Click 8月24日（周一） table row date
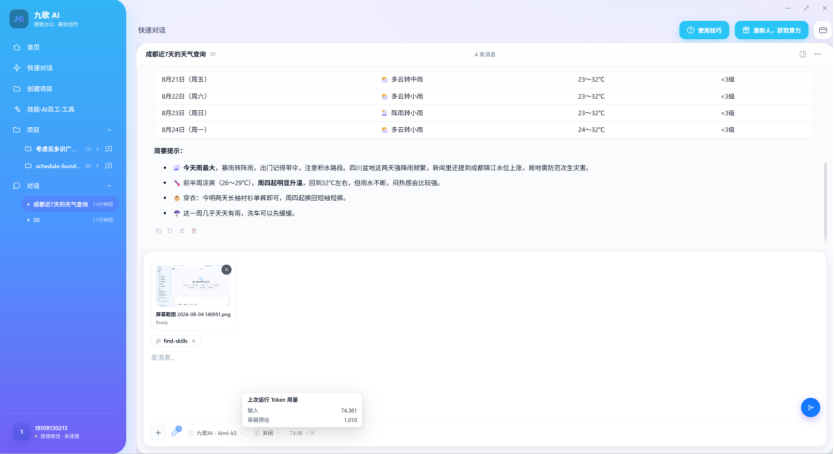This screenshot has height=454, width=834. 184,130
